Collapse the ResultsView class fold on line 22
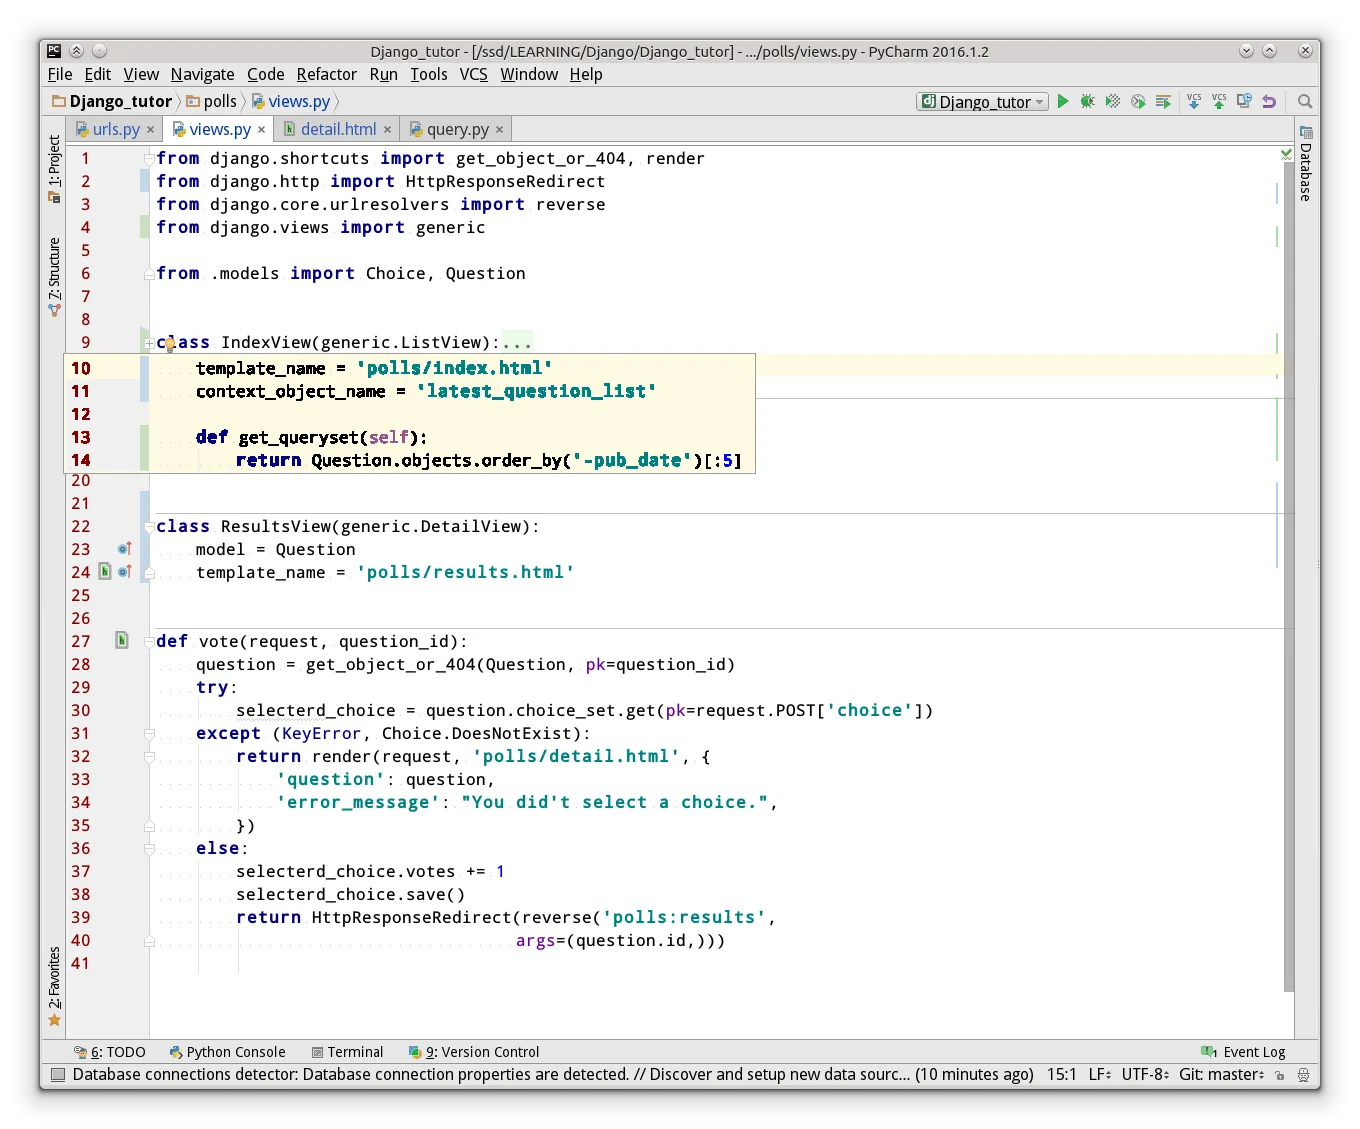The width and height of the screenshot is (1360, 1129). [x=149, y=527]
